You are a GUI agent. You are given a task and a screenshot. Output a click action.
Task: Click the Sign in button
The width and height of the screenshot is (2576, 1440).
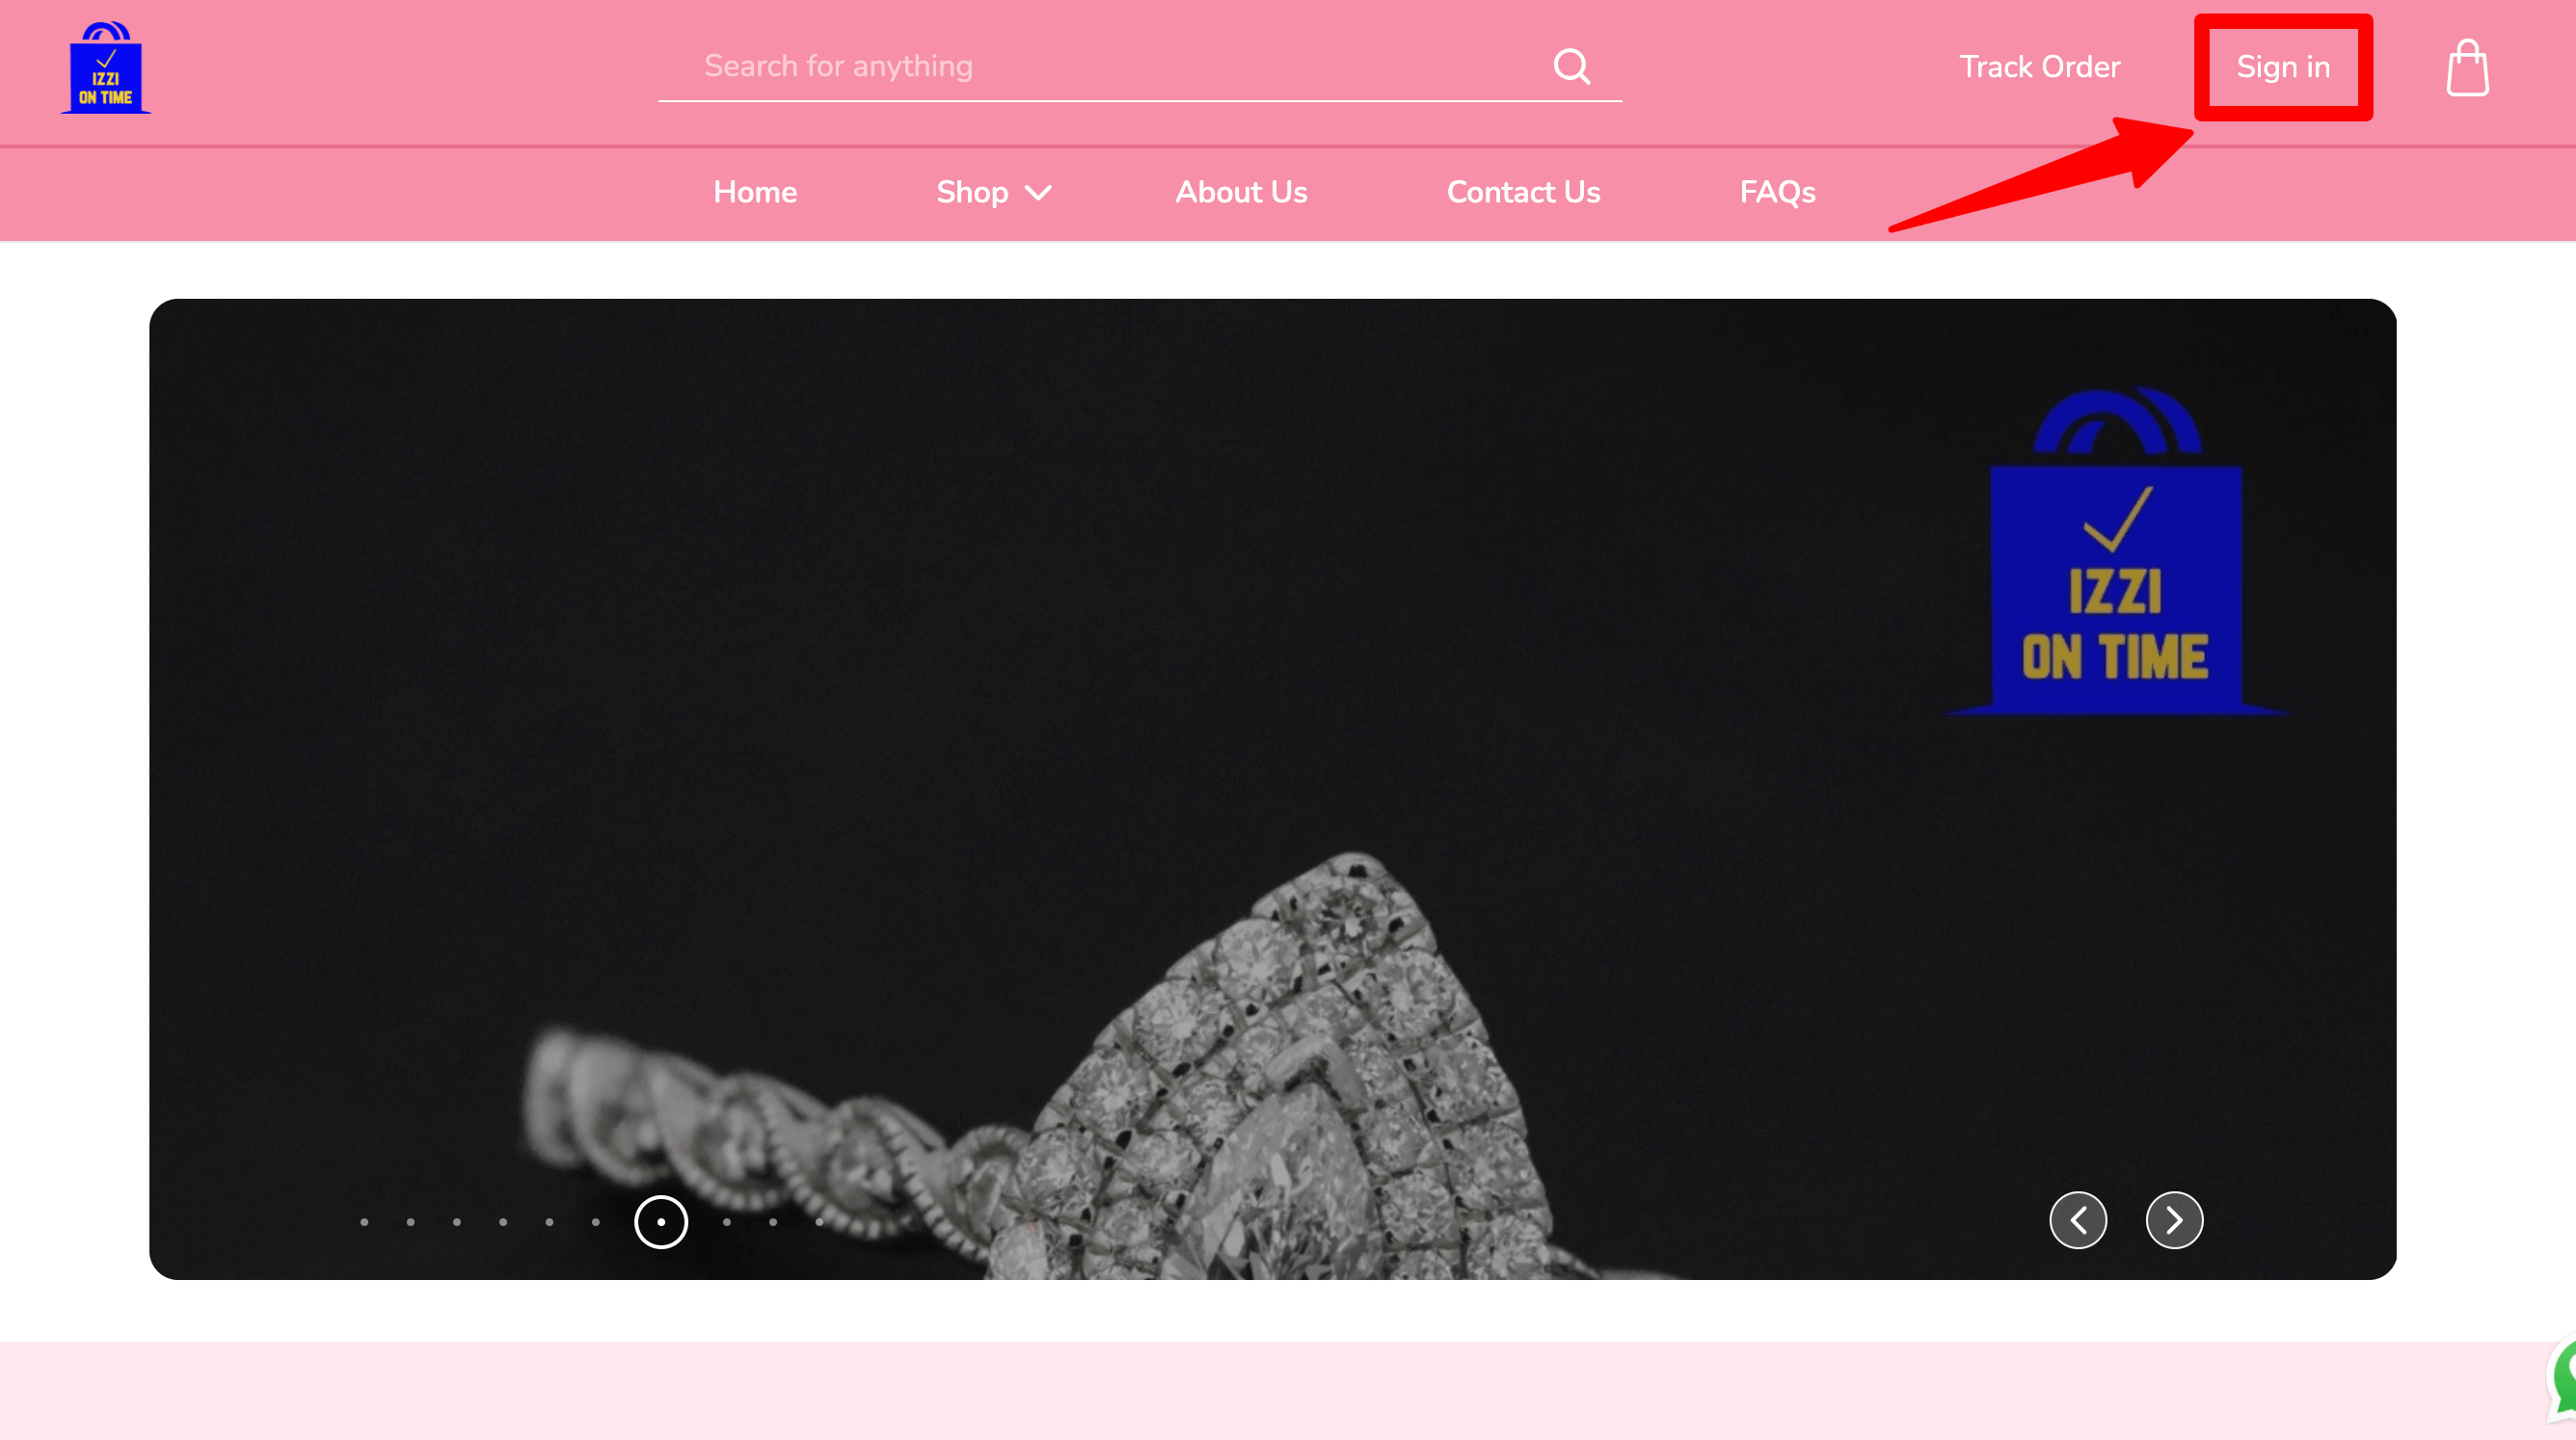tap(2282, 67)
